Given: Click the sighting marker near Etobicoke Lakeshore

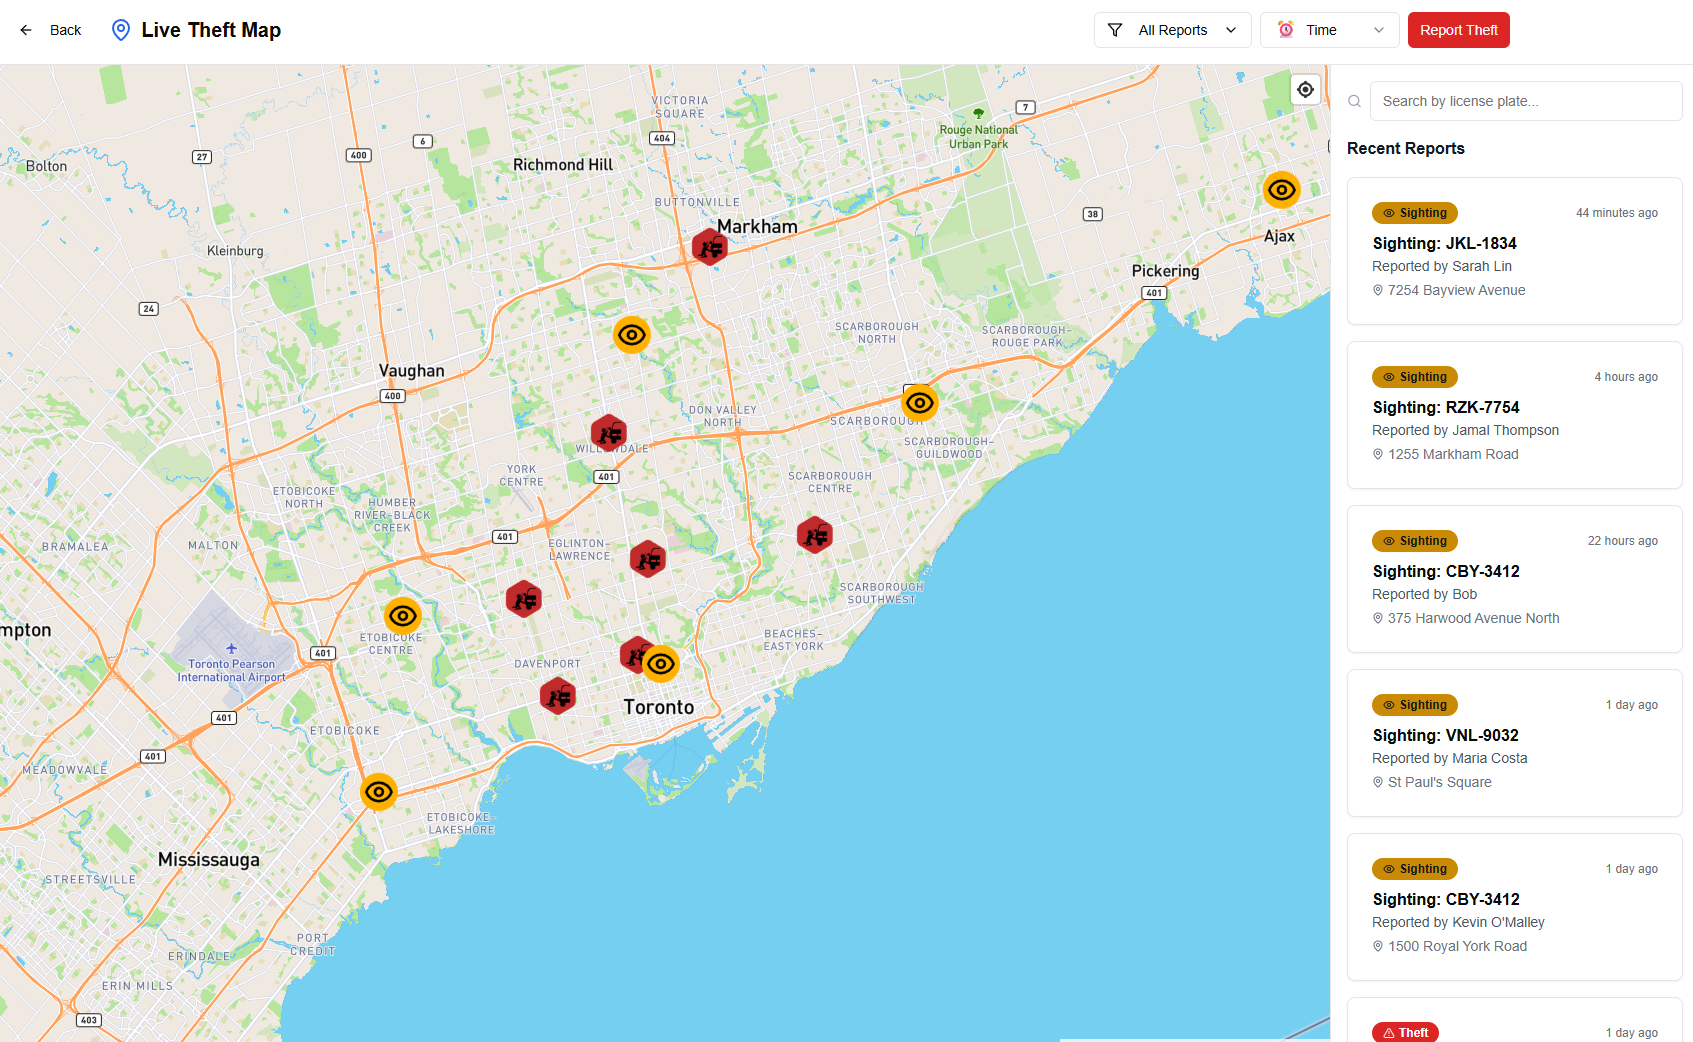Looking at the screenshot, I should [379, 792].
